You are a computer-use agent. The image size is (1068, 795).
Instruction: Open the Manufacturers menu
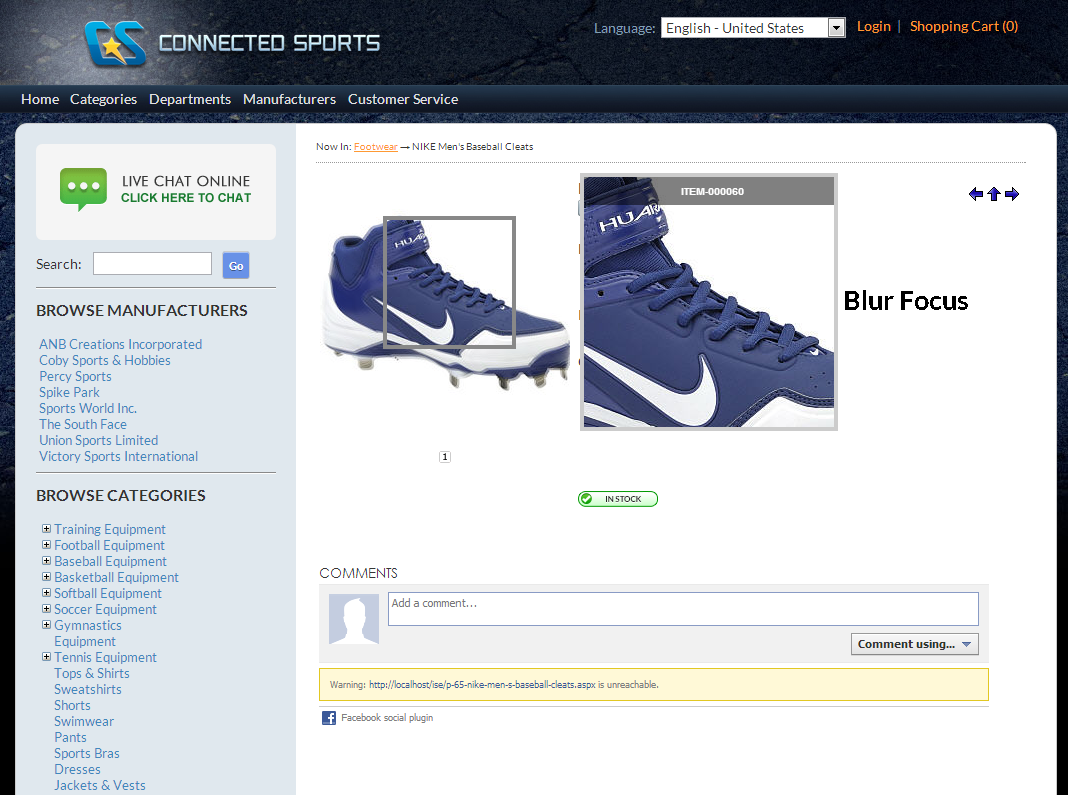pos(289,99)
